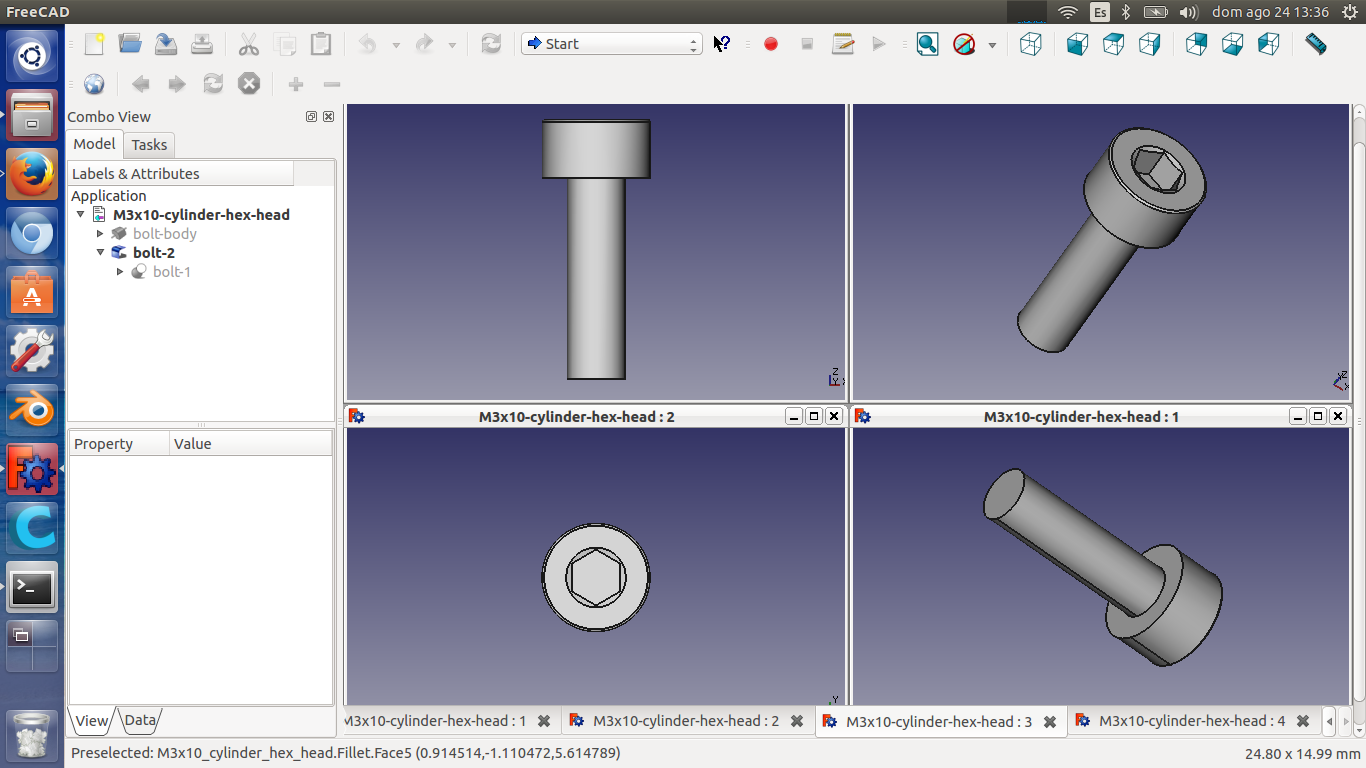
Task: Open the macro editor notepad icon
Action: click(843, 44)
